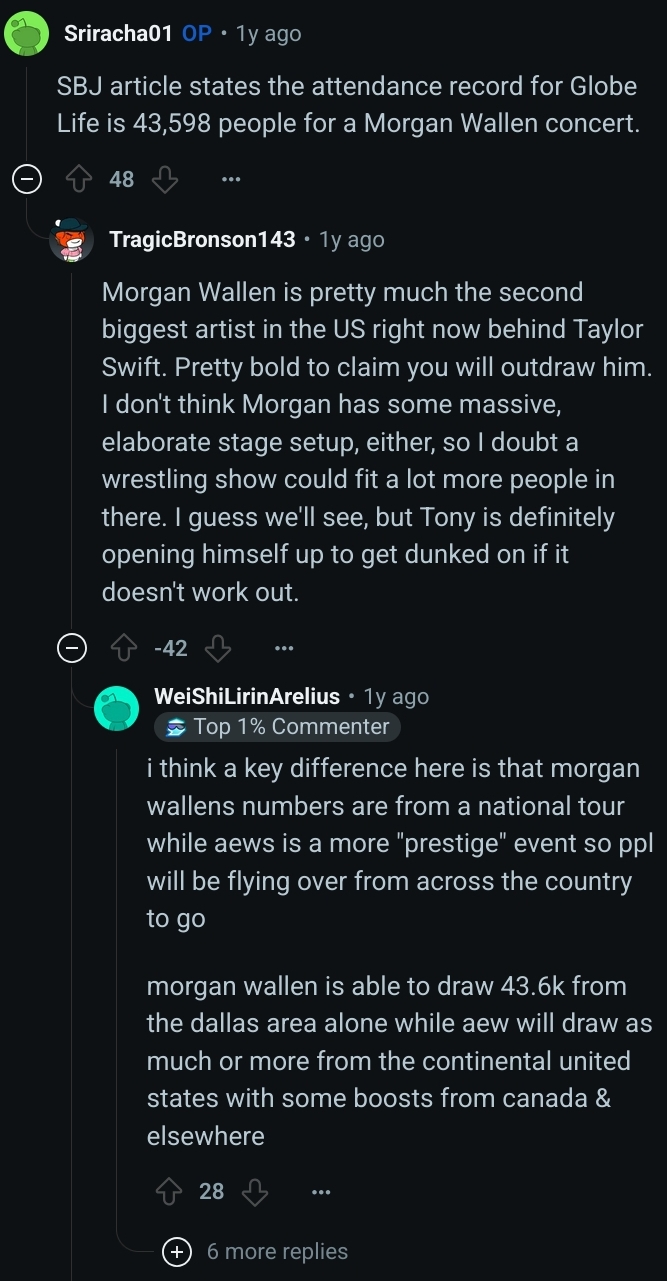Downvote Sriracha01's comment
Screen dimensions: 667x1281
pos(165,180)
